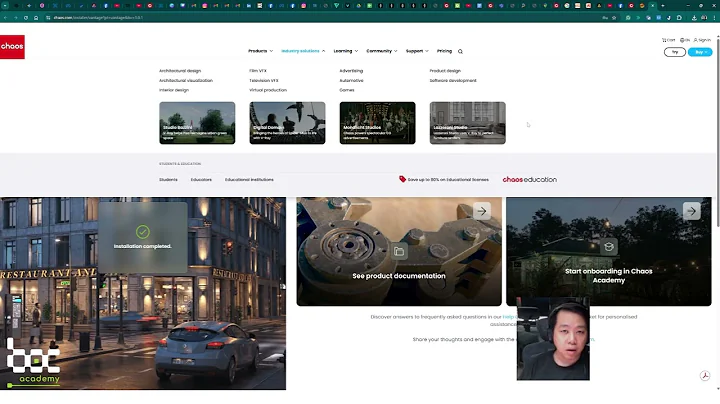Open the Educators link
Viewport: 720px width, 404px height.
tap(201, 180)
